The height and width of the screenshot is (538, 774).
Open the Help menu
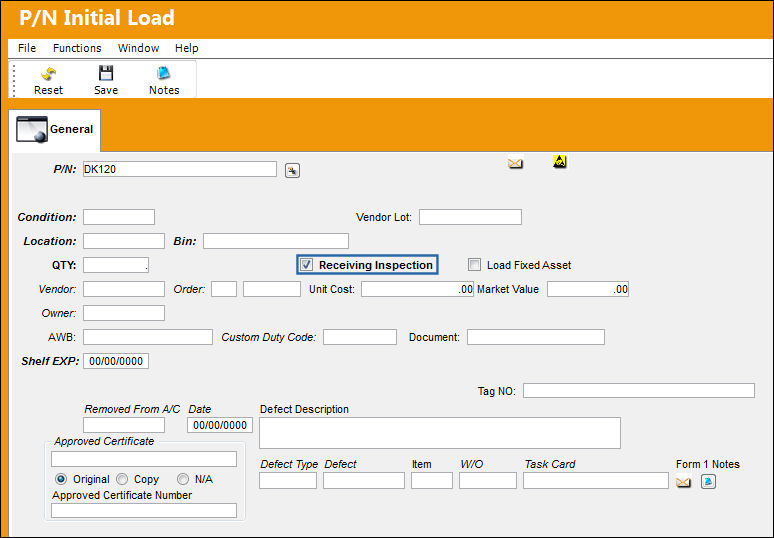[187, 48]
